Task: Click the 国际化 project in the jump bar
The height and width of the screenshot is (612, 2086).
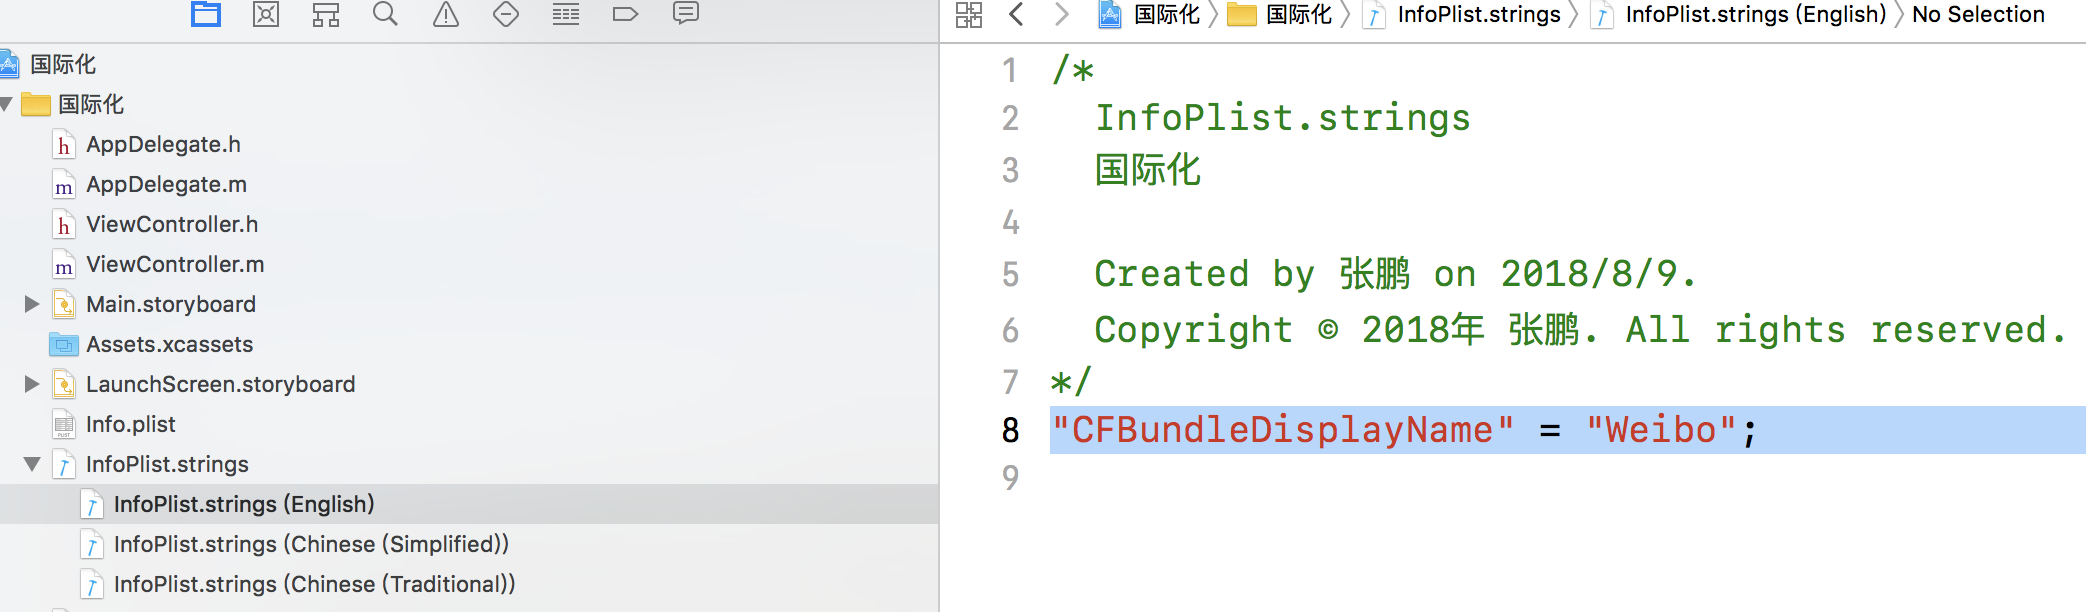Action: click(1149, 15)
